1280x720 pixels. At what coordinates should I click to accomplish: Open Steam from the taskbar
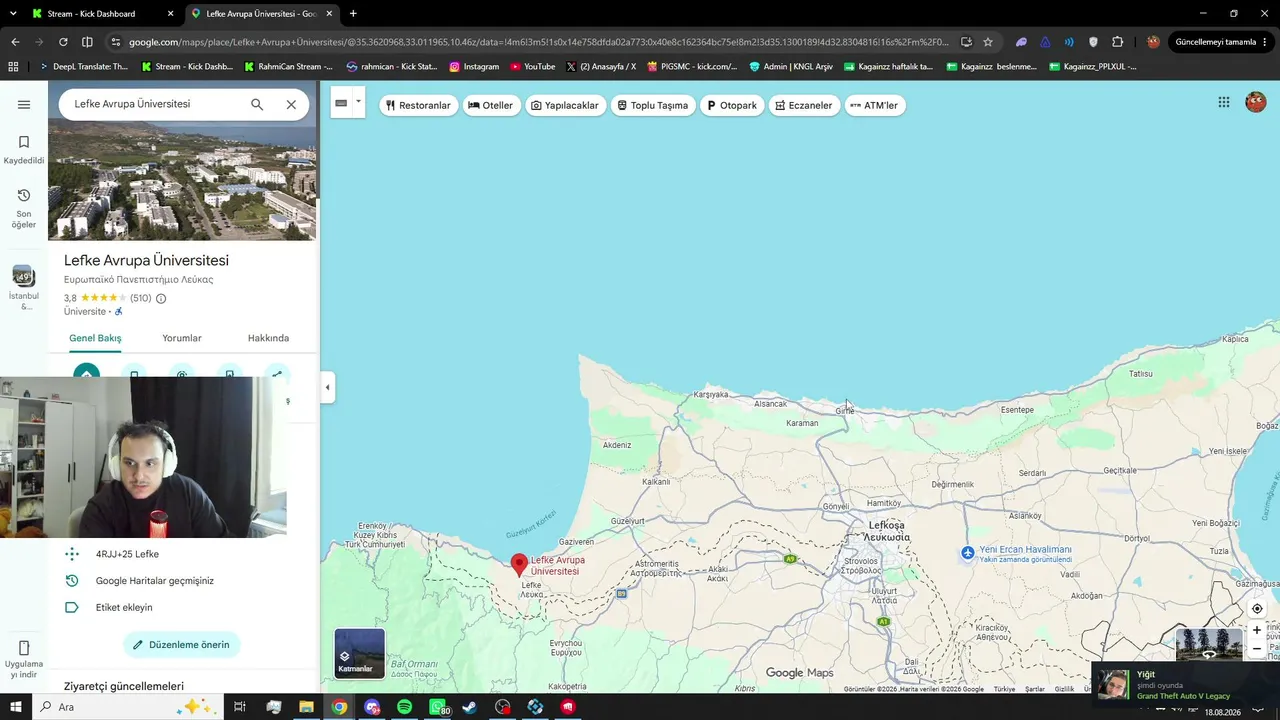(x=470, y=707)
